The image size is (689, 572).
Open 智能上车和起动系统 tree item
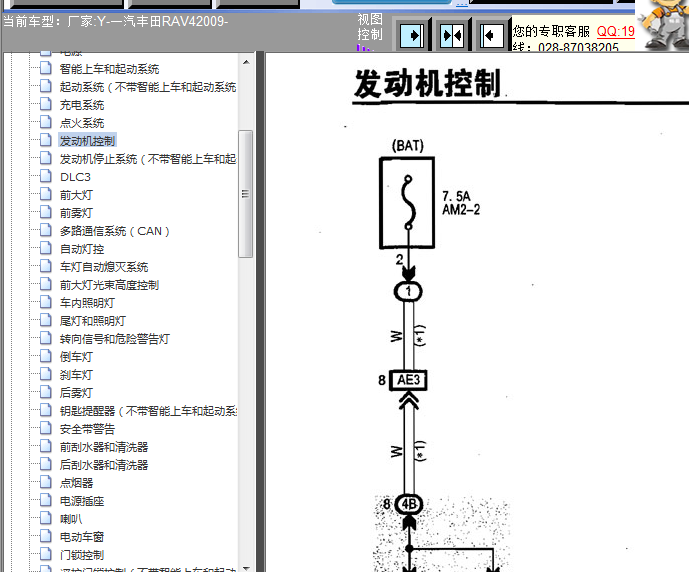(x=109, y=69)
